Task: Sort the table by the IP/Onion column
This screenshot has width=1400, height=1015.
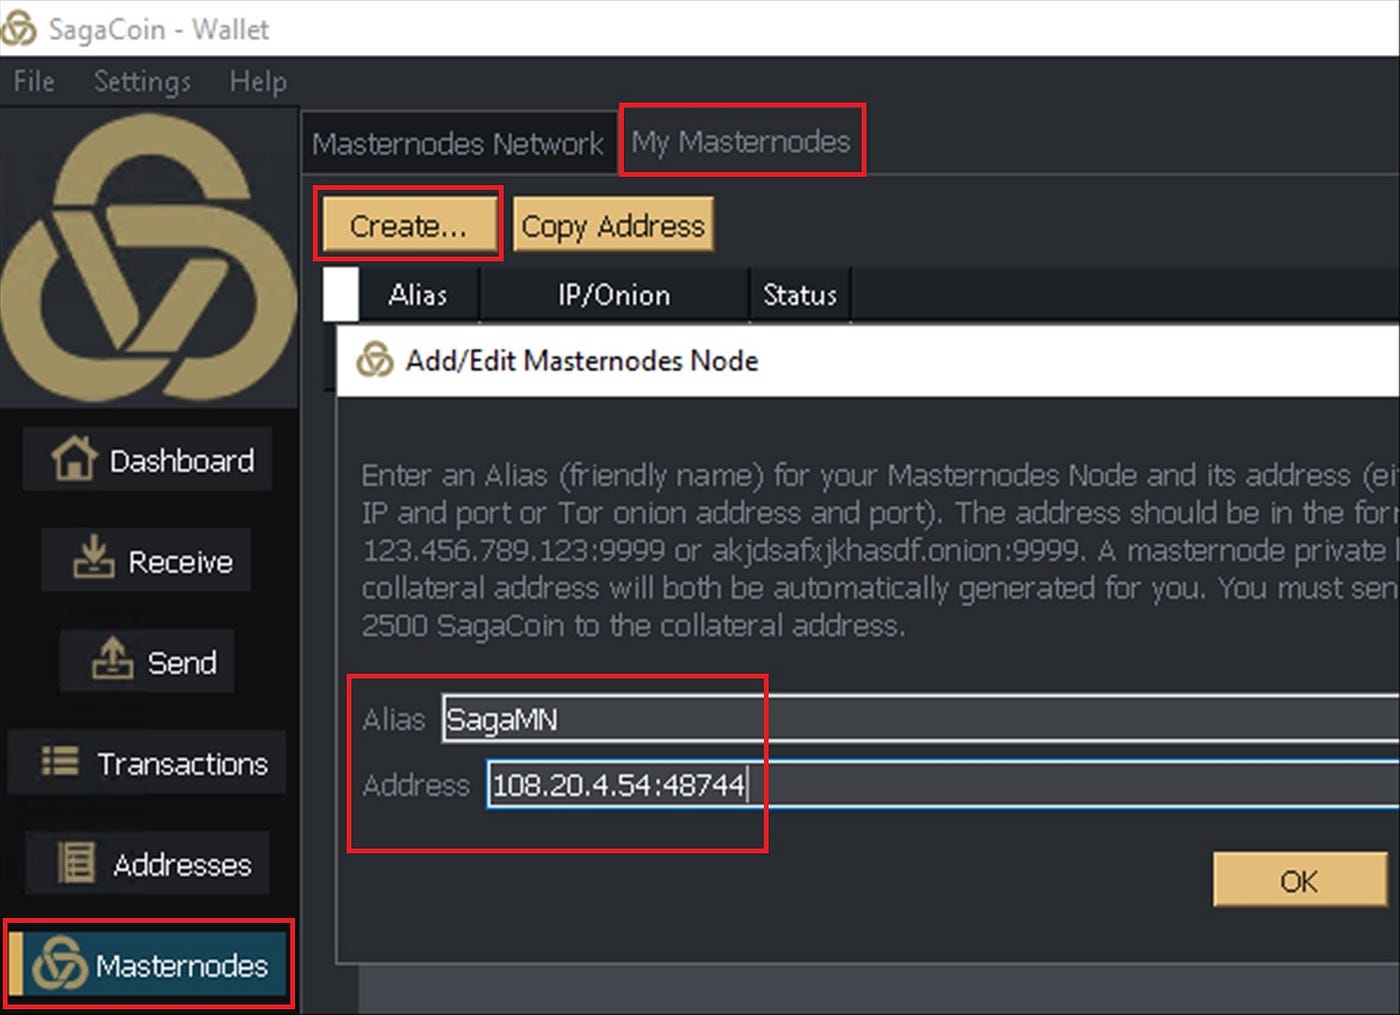Action: 614,295
